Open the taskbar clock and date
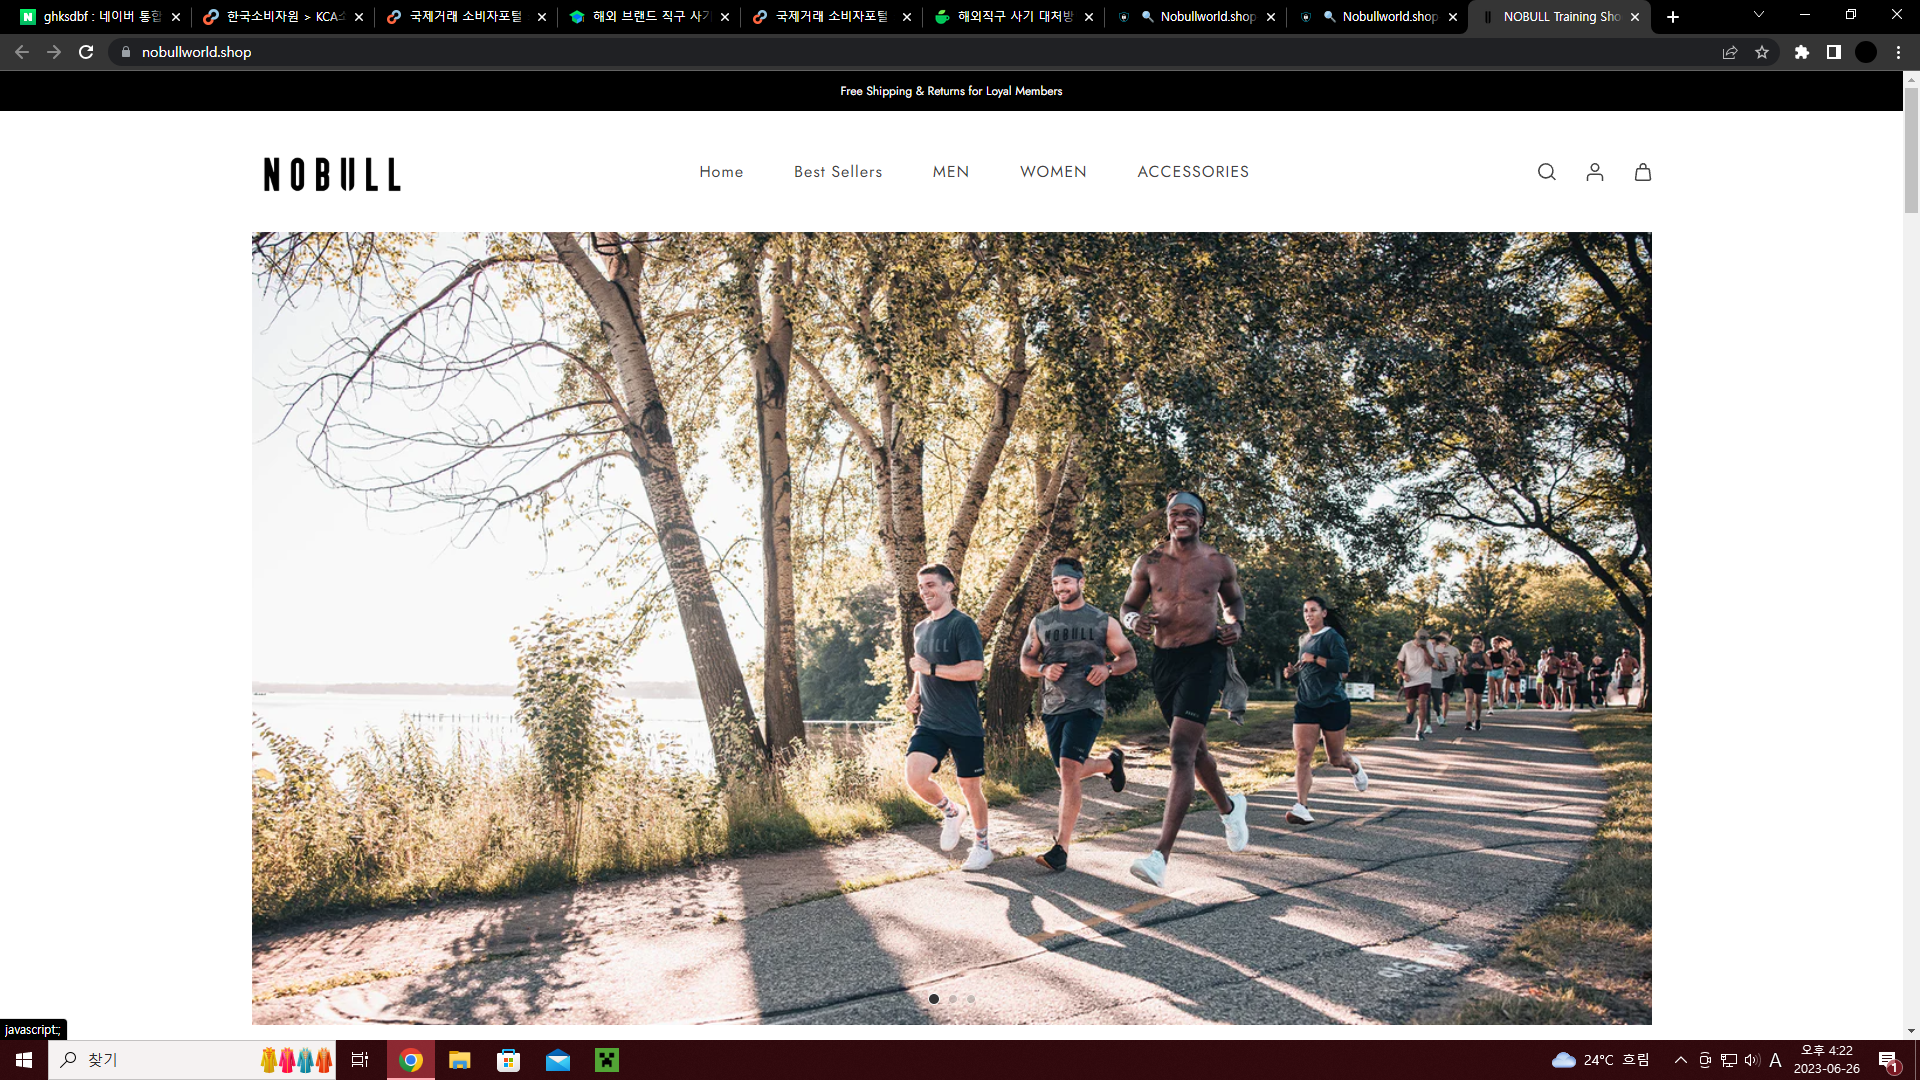Image resolution: width=1920 pixels, height=1080 pixels. [x=1827, y=1060]
